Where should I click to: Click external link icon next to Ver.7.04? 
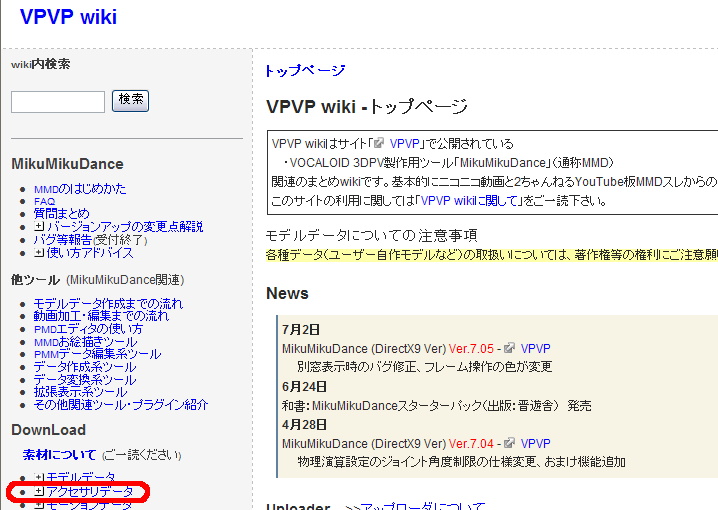(x=509, y=443)
